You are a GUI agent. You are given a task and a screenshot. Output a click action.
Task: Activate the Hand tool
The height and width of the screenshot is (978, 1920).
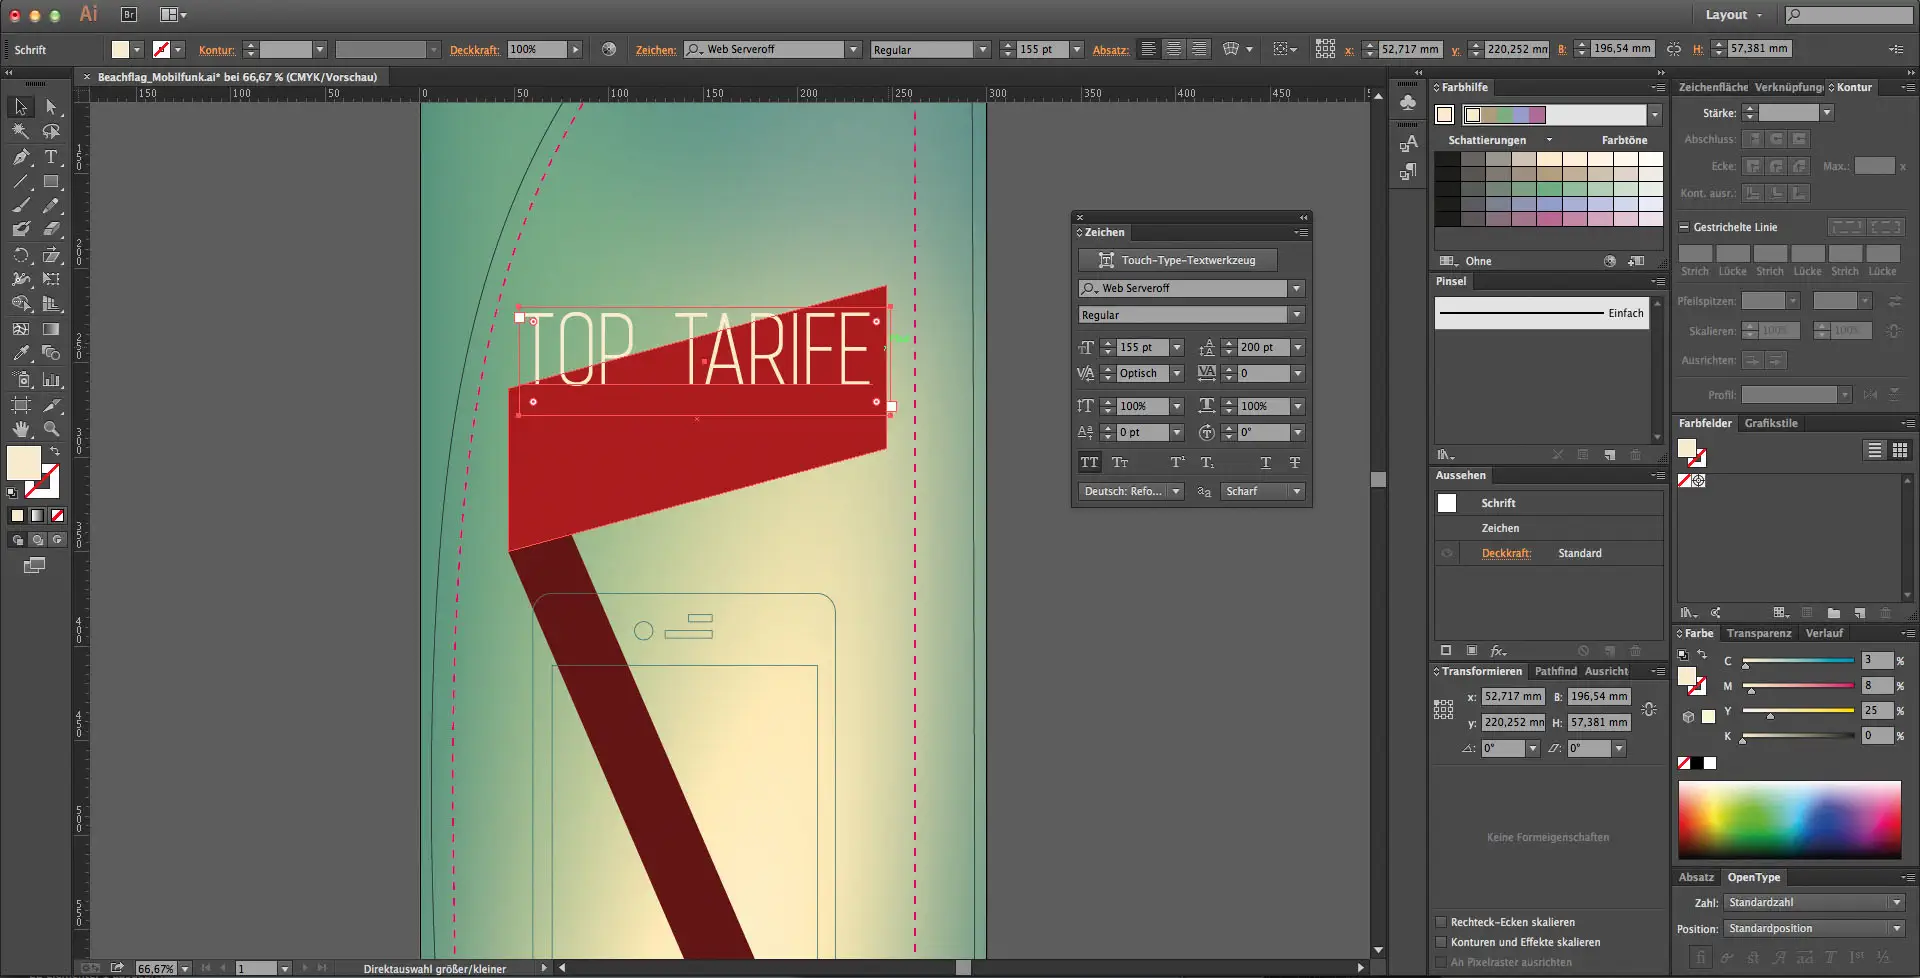coord(21,429)
